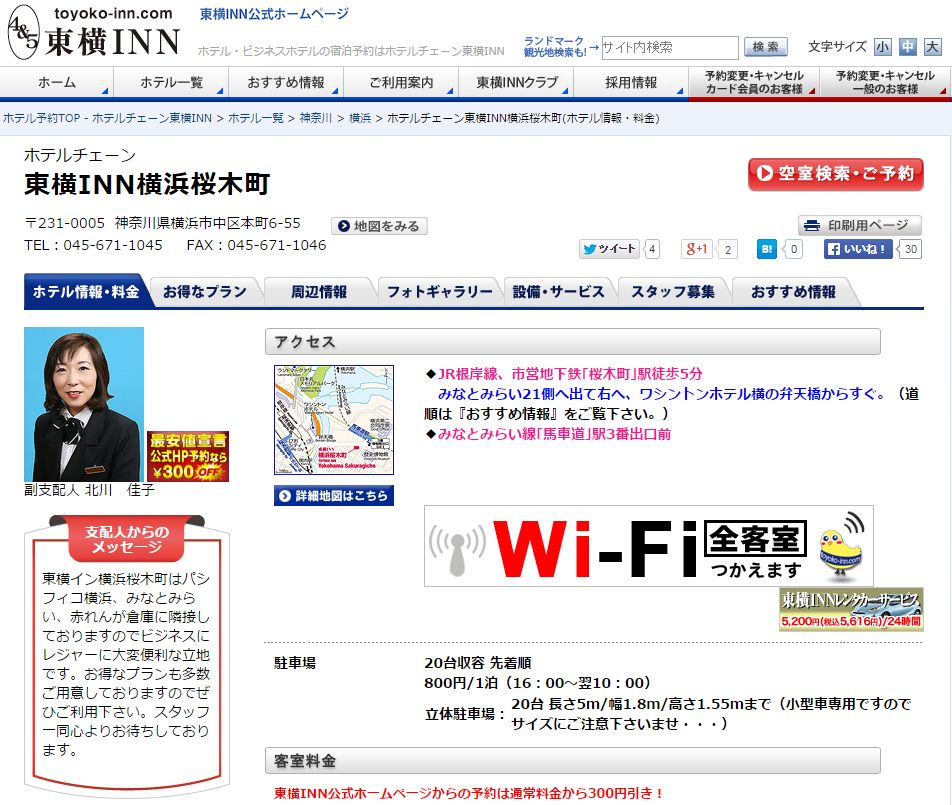The width and height of the screenshot is (952, 805).
Task: Open the おすすめ情報 top navigation menu
Action: [x=286, y=82]
